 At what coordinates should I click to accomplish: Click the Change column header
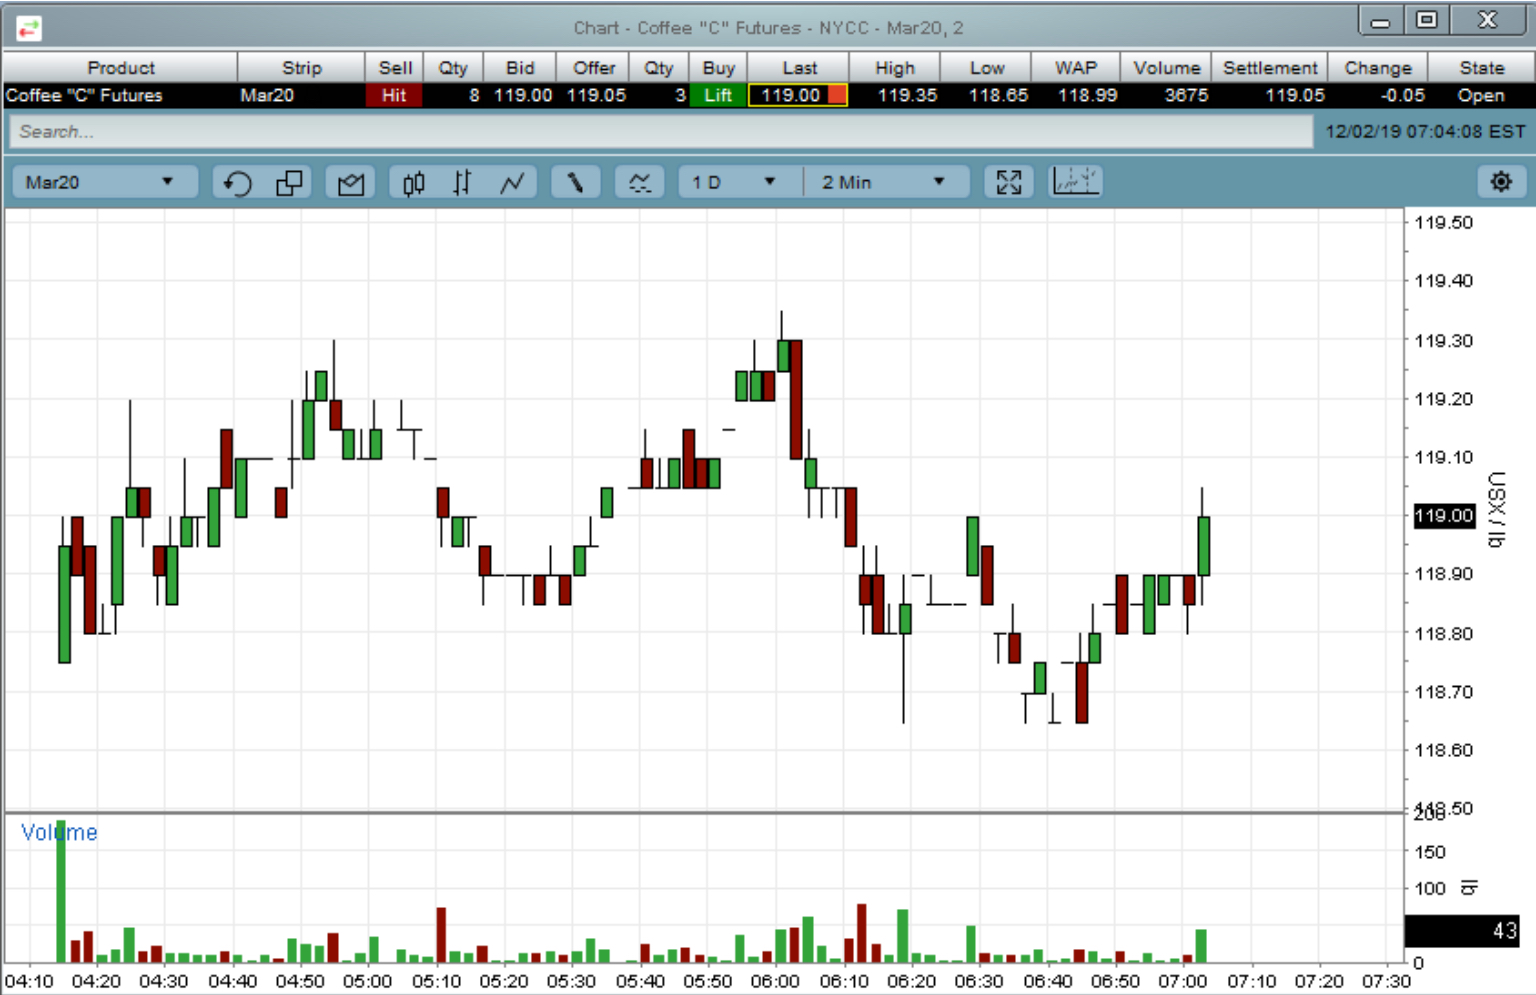pos(1378,67)
